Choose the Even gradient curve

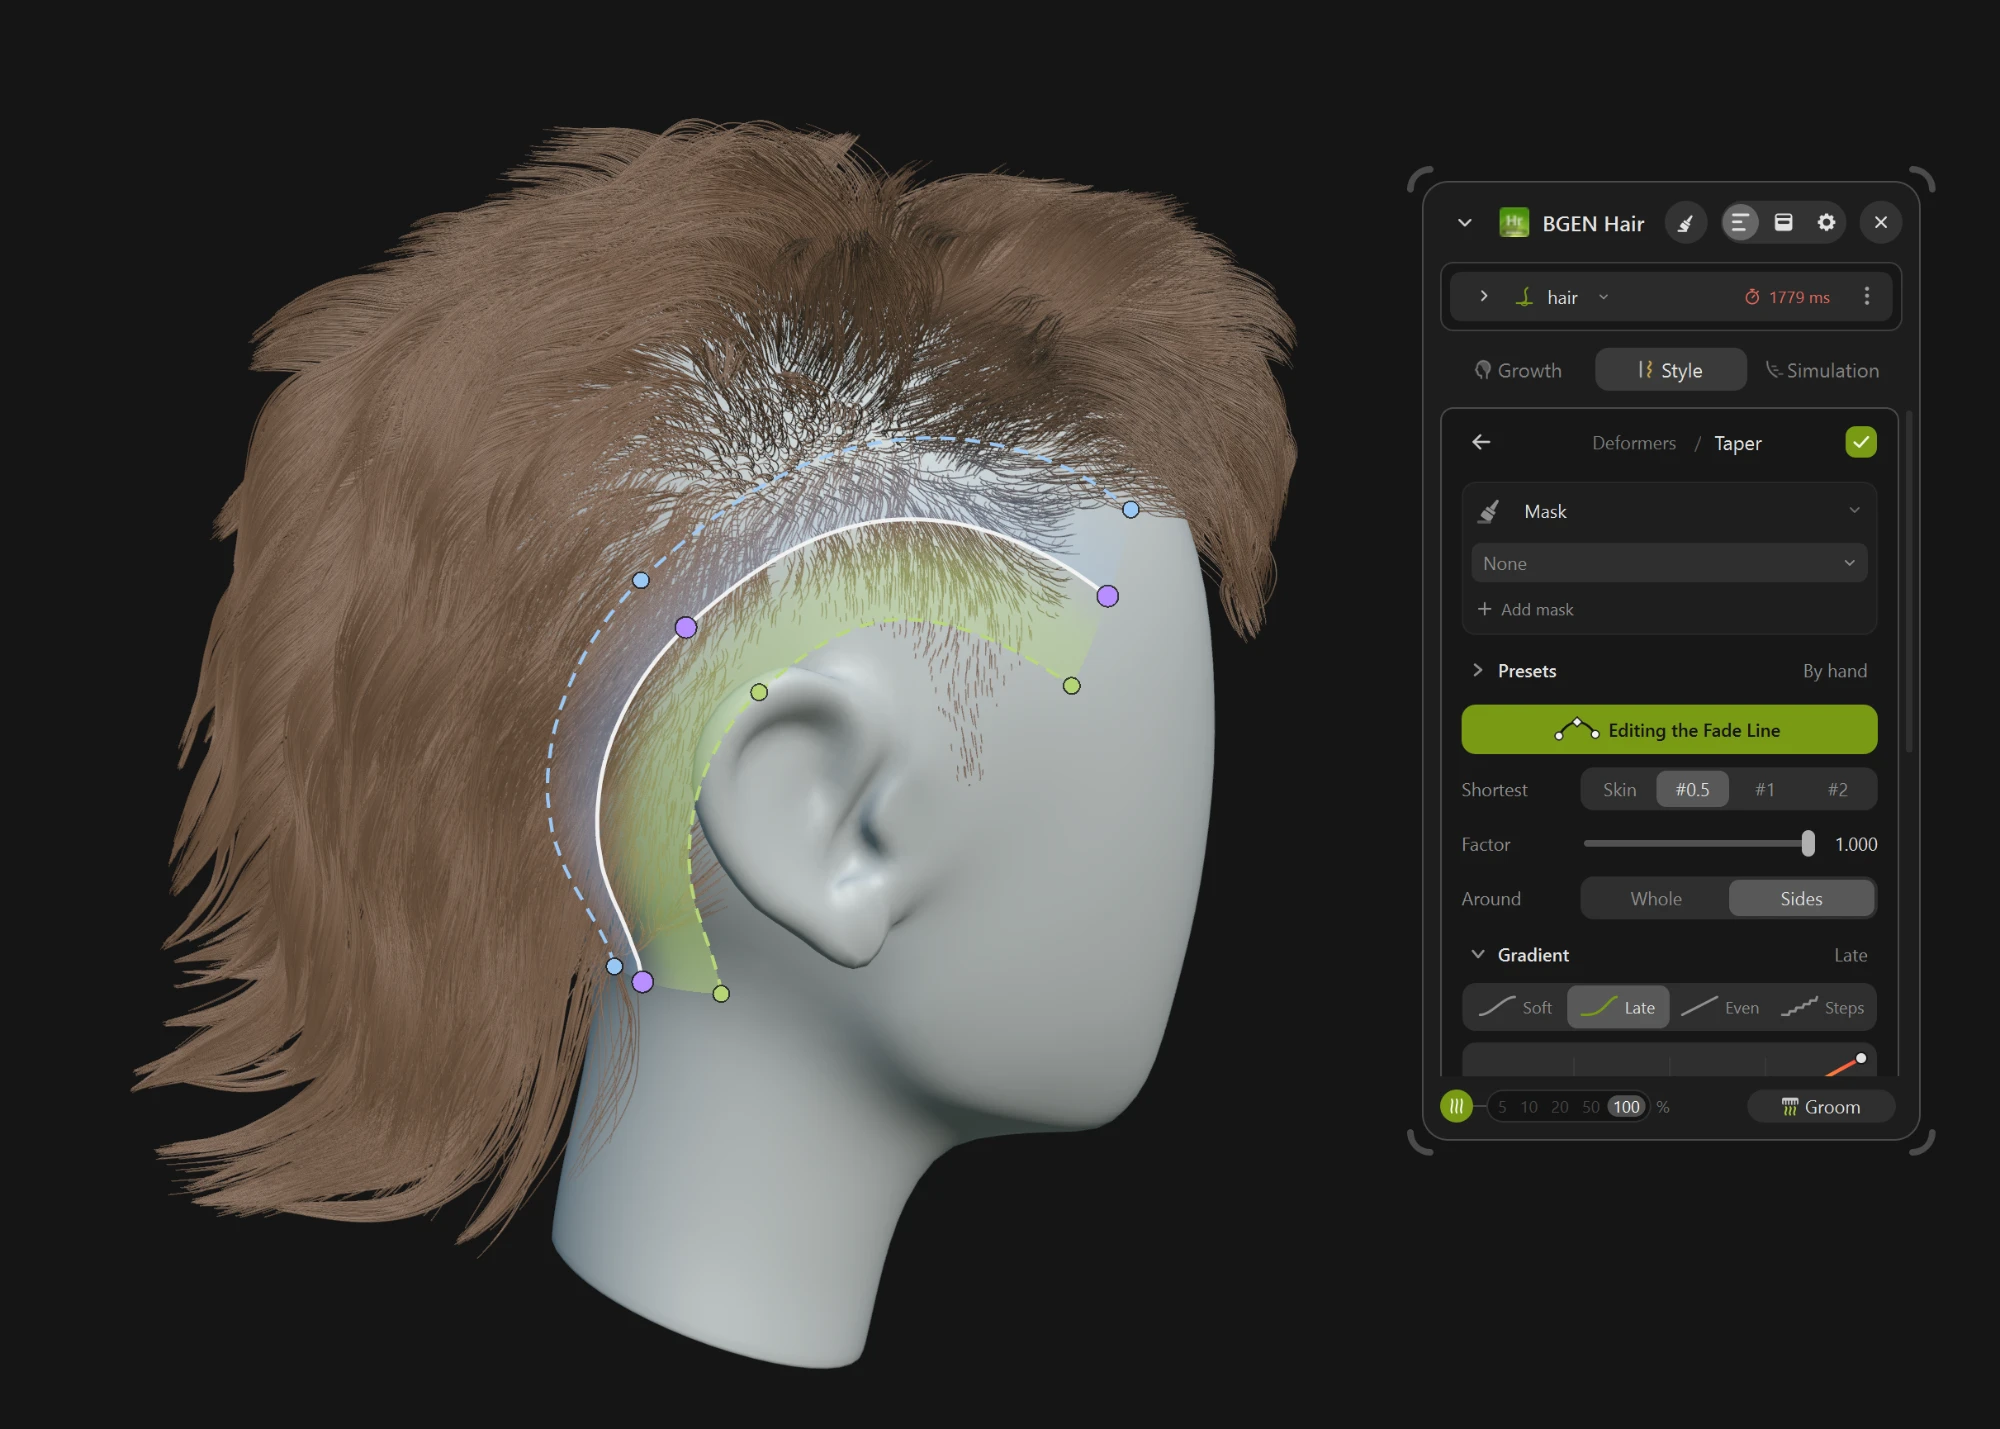[x=1720, y=1007]
